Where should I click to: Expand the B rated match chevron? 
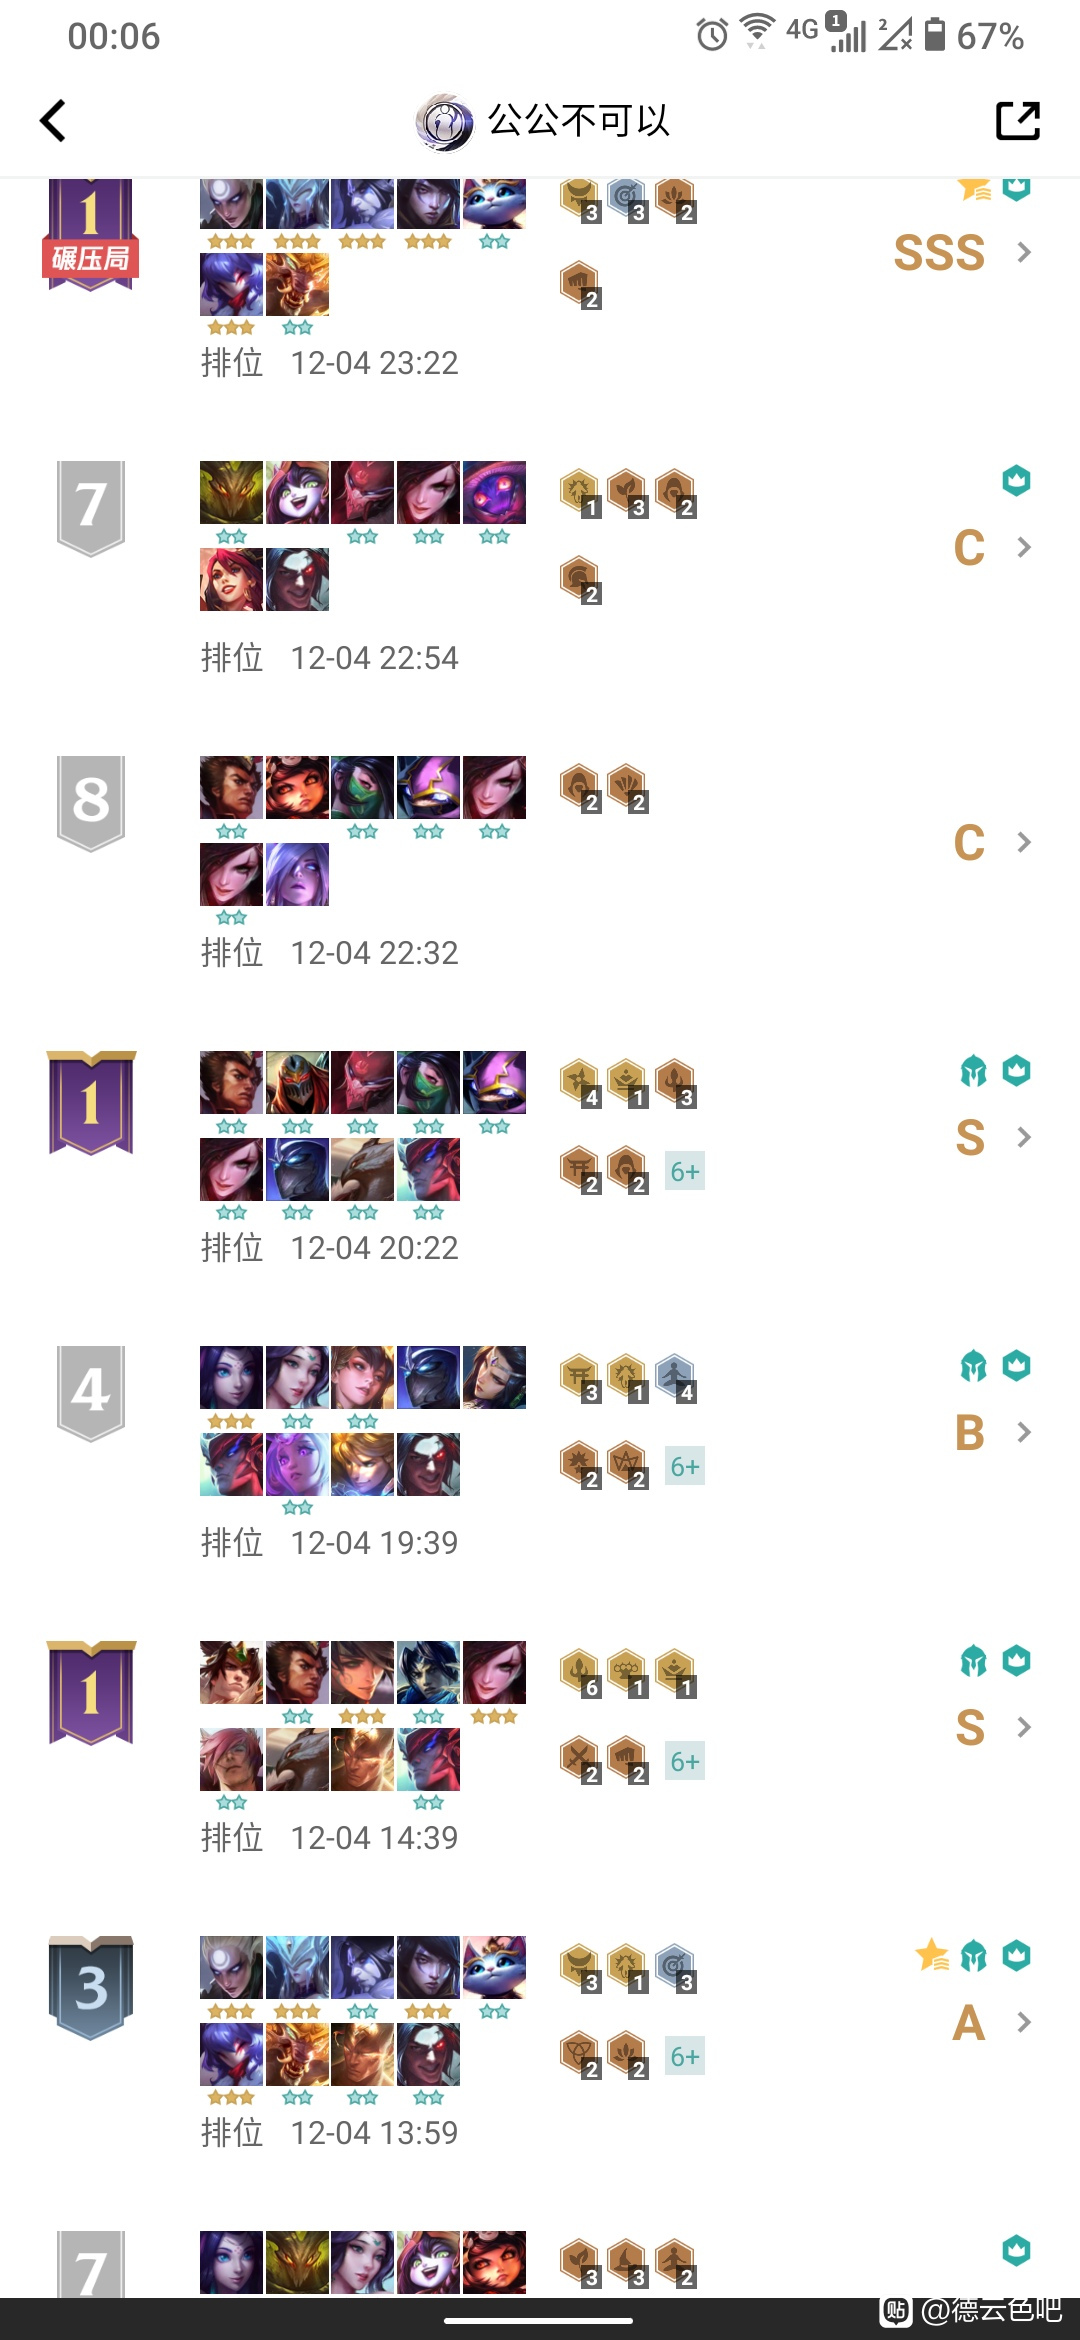click(1023, 1432)
